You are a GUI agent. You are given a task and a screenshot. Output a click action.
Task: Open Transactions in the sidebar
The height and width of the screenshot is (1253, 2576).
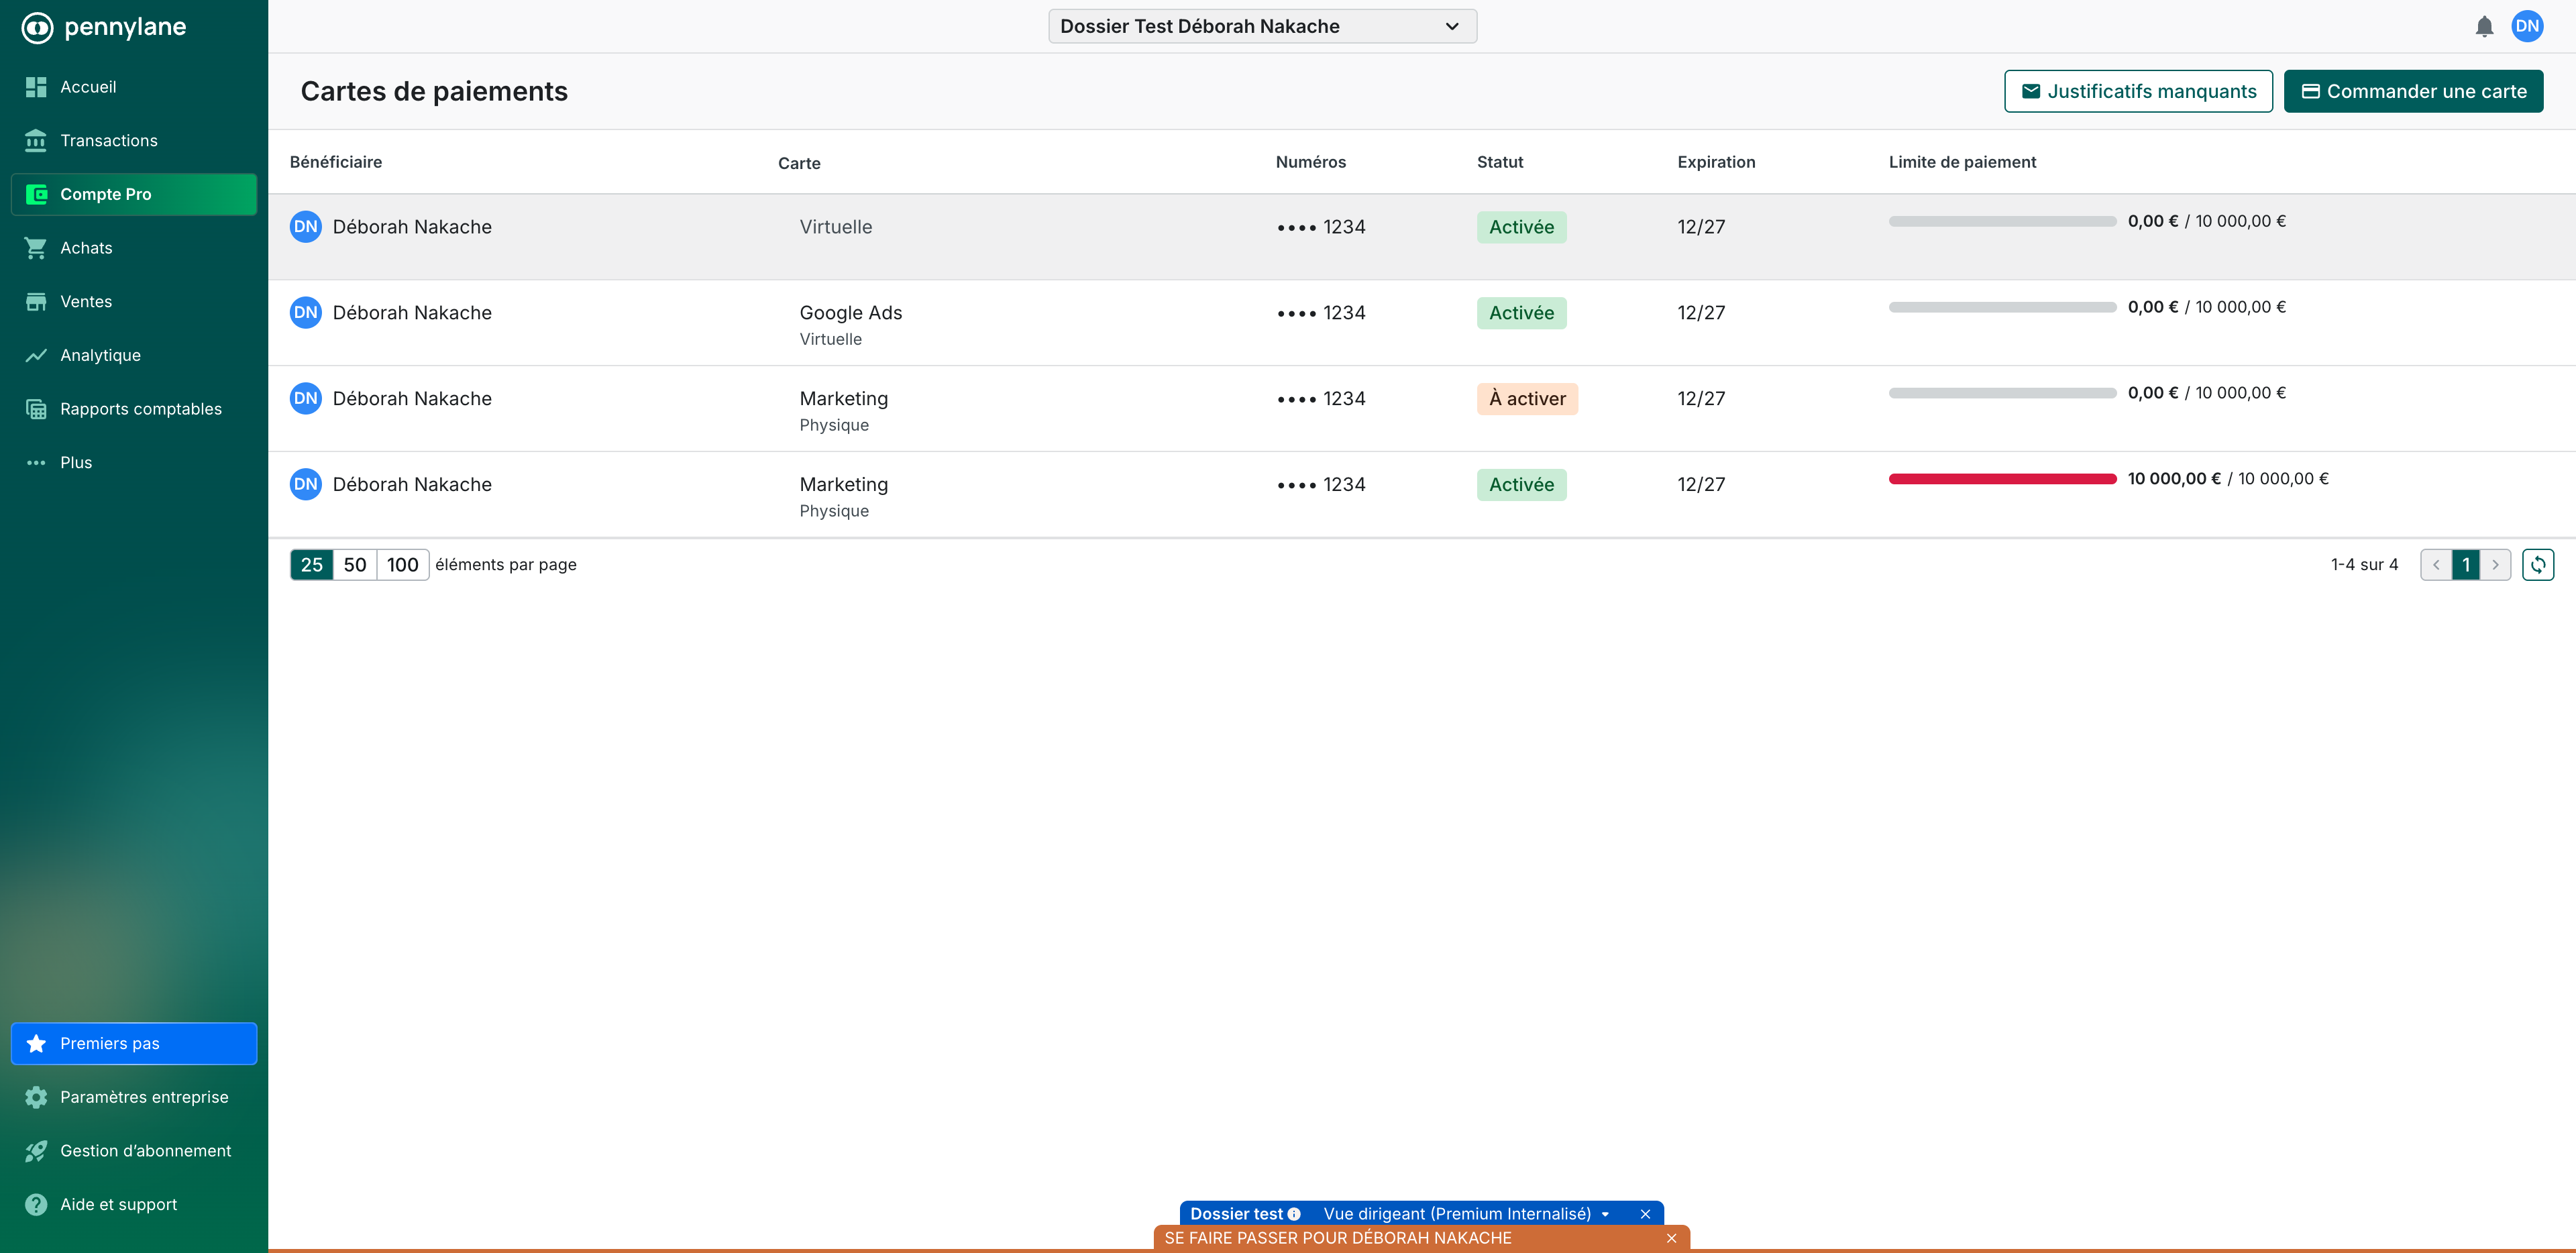pos(134,141)
